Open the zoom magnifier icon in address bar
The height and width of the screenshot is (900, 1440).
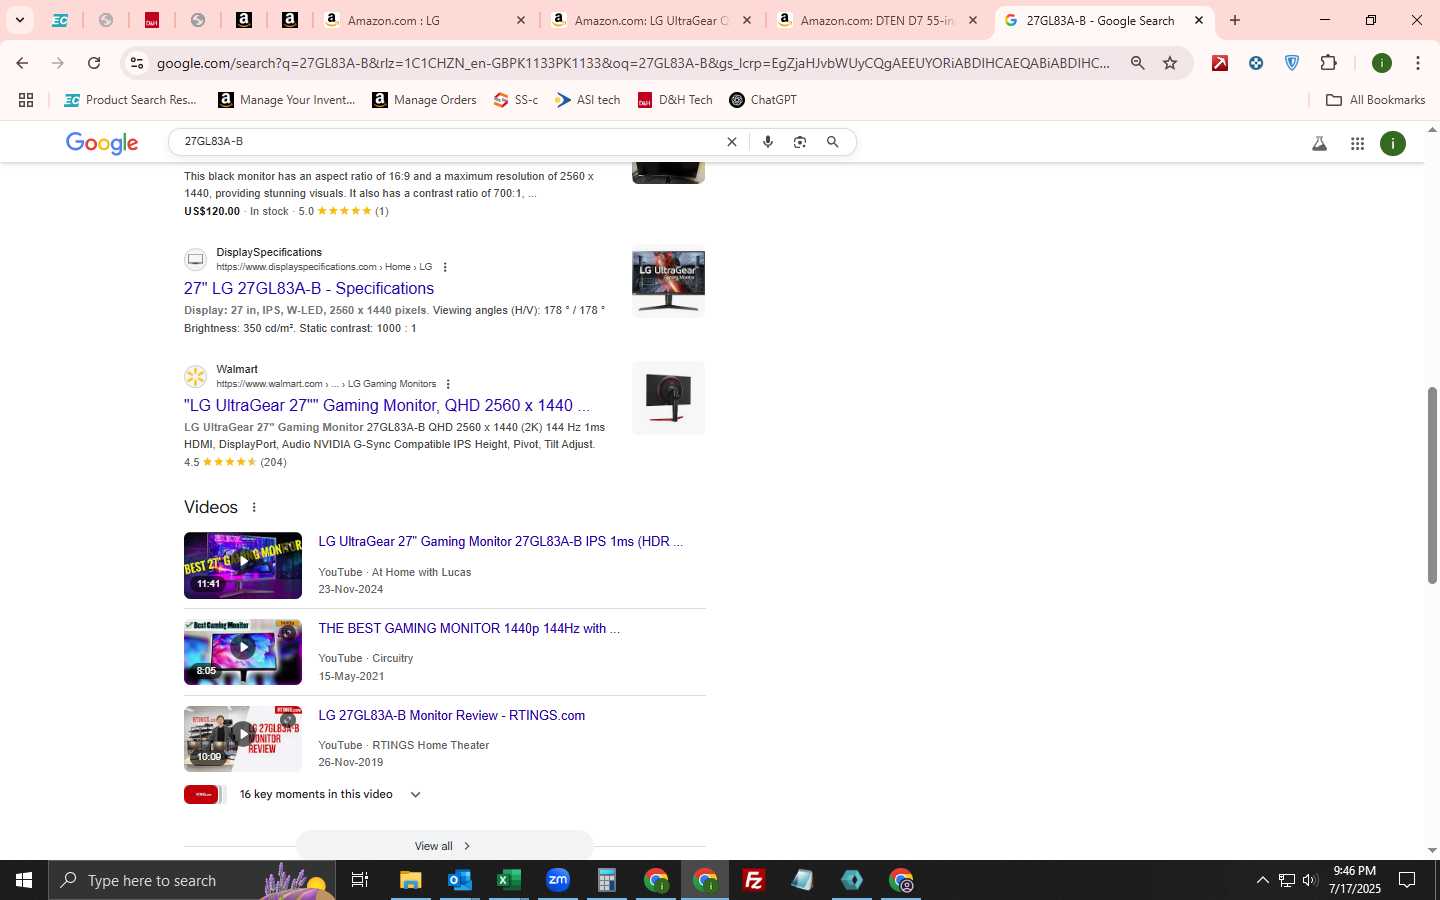[x=1137, y=63]
